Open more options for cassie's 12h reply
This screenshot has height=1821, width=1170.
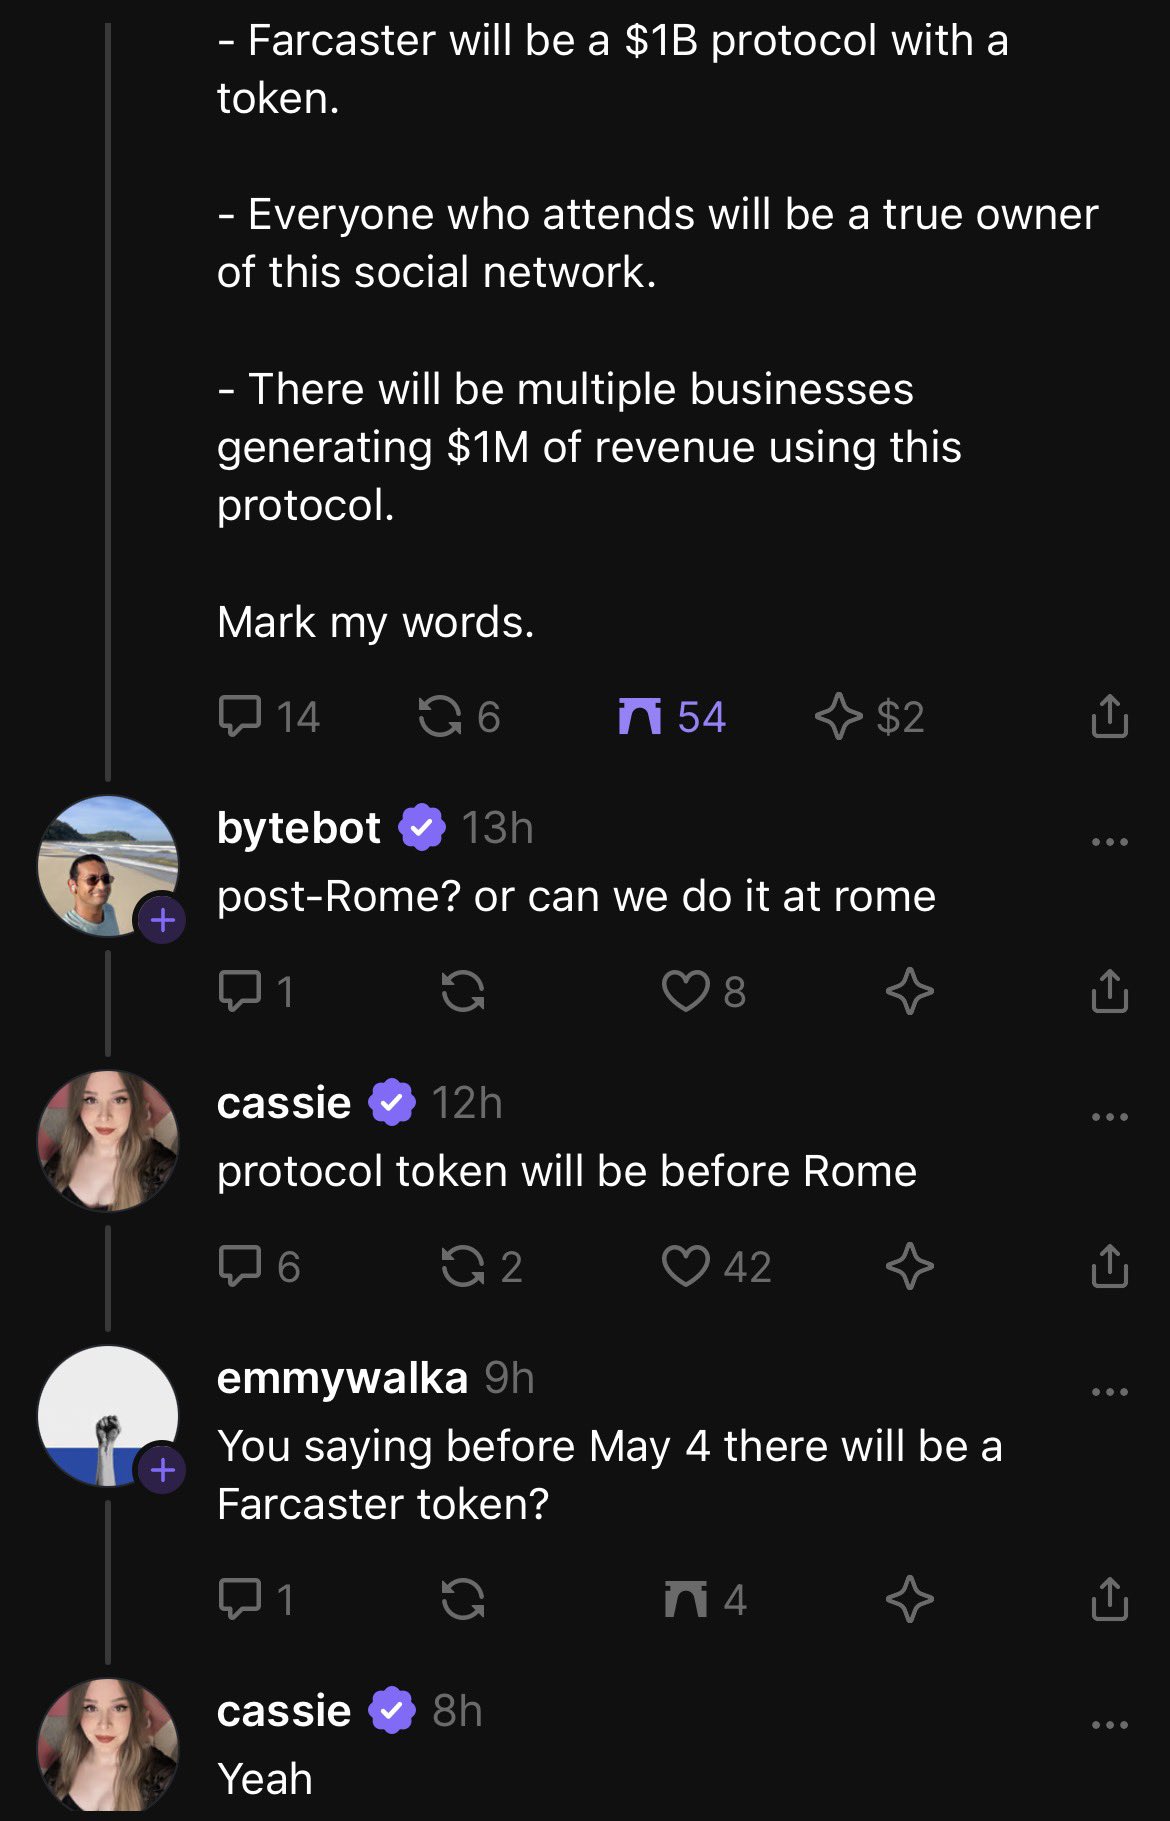coord(1109,1117)
